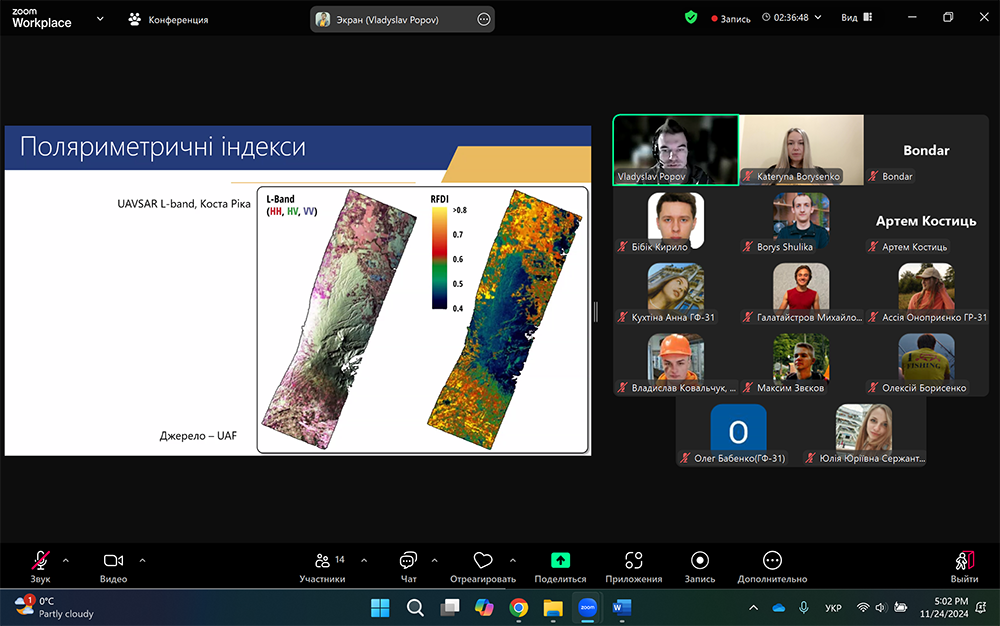1000x626 pixels.
Task: Click the panel divider handle beside the slide
Action: (x=596, y=312)
